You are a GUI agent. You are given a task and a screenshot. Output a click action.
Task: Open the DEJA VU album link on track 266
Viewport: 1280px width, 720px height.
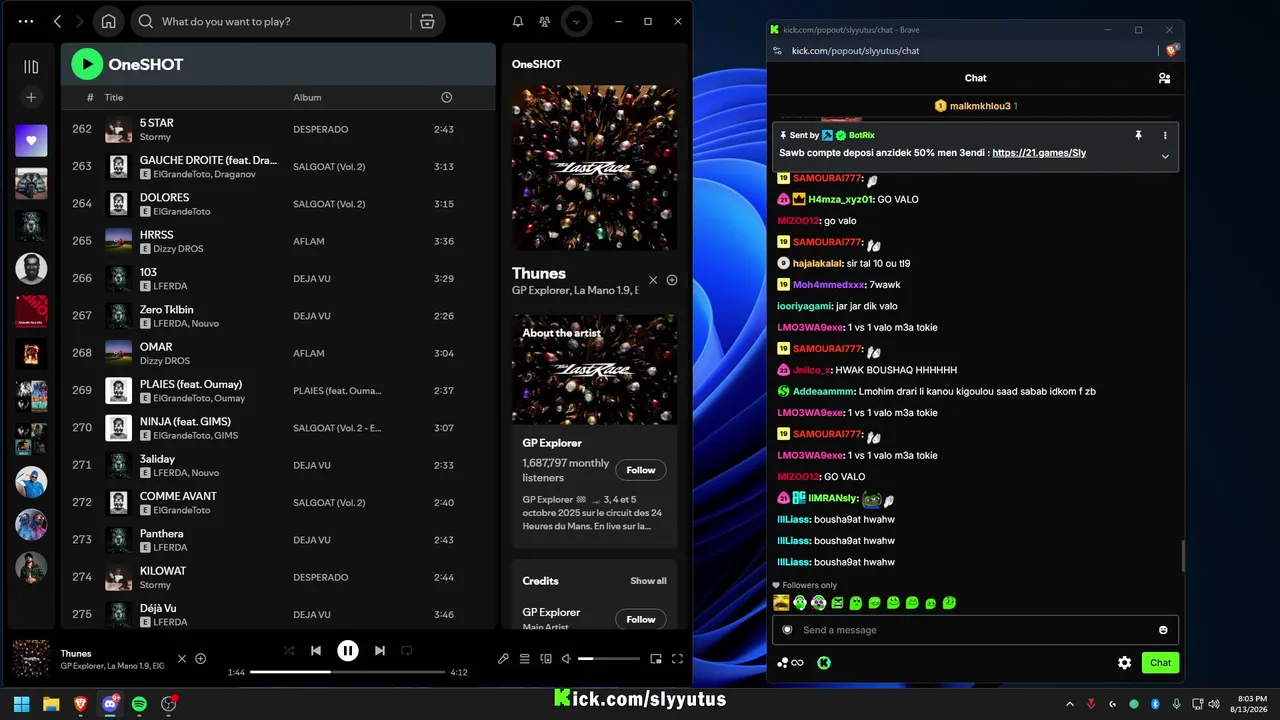(x=311, y=279)
